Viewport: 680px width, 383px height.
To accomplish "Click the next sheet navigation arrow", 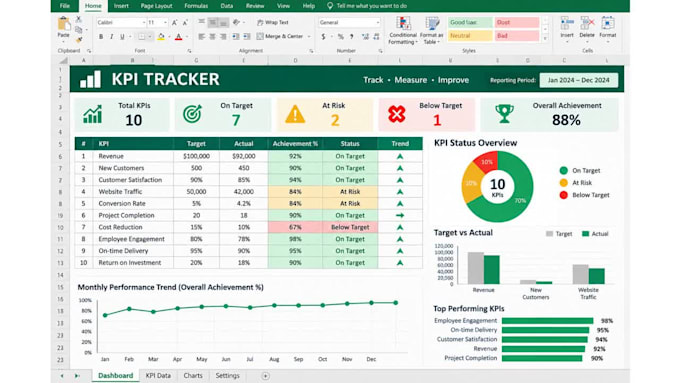I will (x=77, y=376).
